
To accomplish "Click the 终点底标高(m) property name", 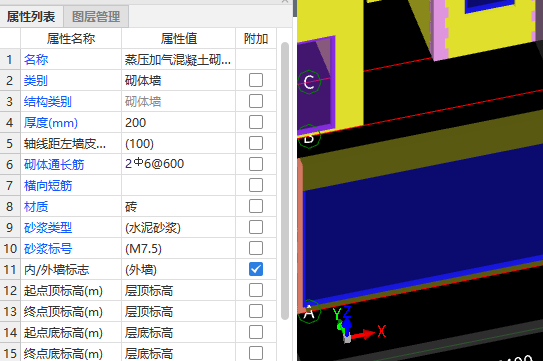I will click(x=63, y=353).
